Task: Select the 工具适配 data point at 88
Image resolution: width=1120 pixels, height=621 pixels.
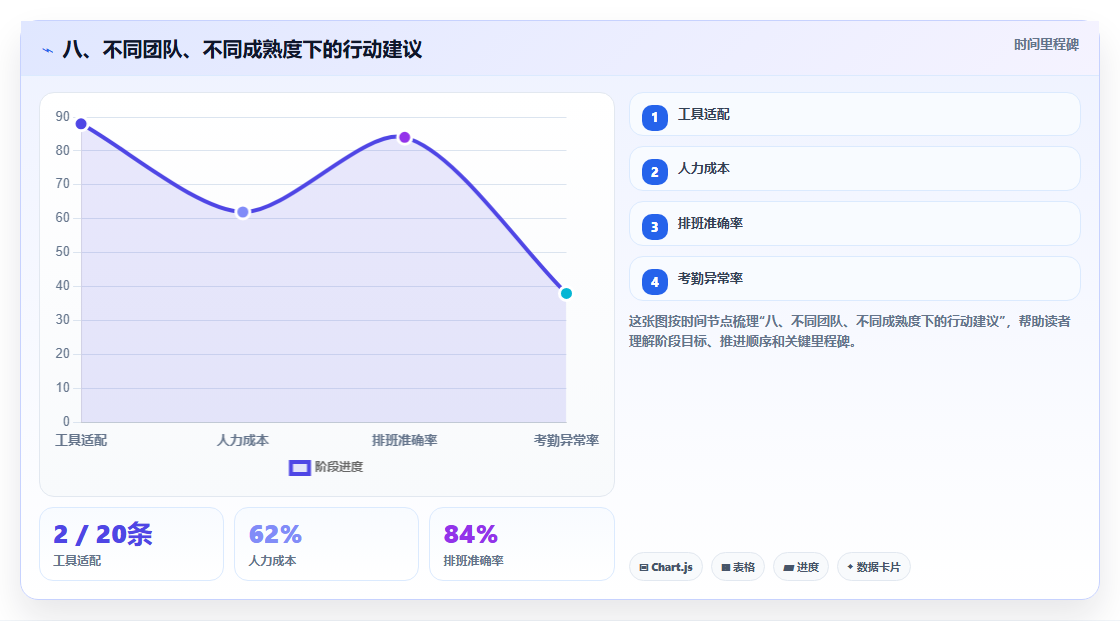Action: click(x=81, y=124)
